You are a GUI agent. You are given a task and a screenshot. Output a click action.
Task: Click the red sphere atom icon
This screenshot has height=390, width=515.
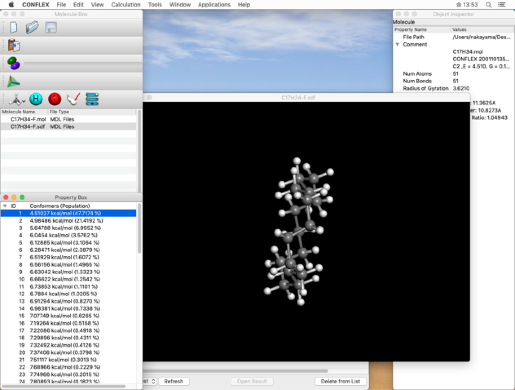55,99
